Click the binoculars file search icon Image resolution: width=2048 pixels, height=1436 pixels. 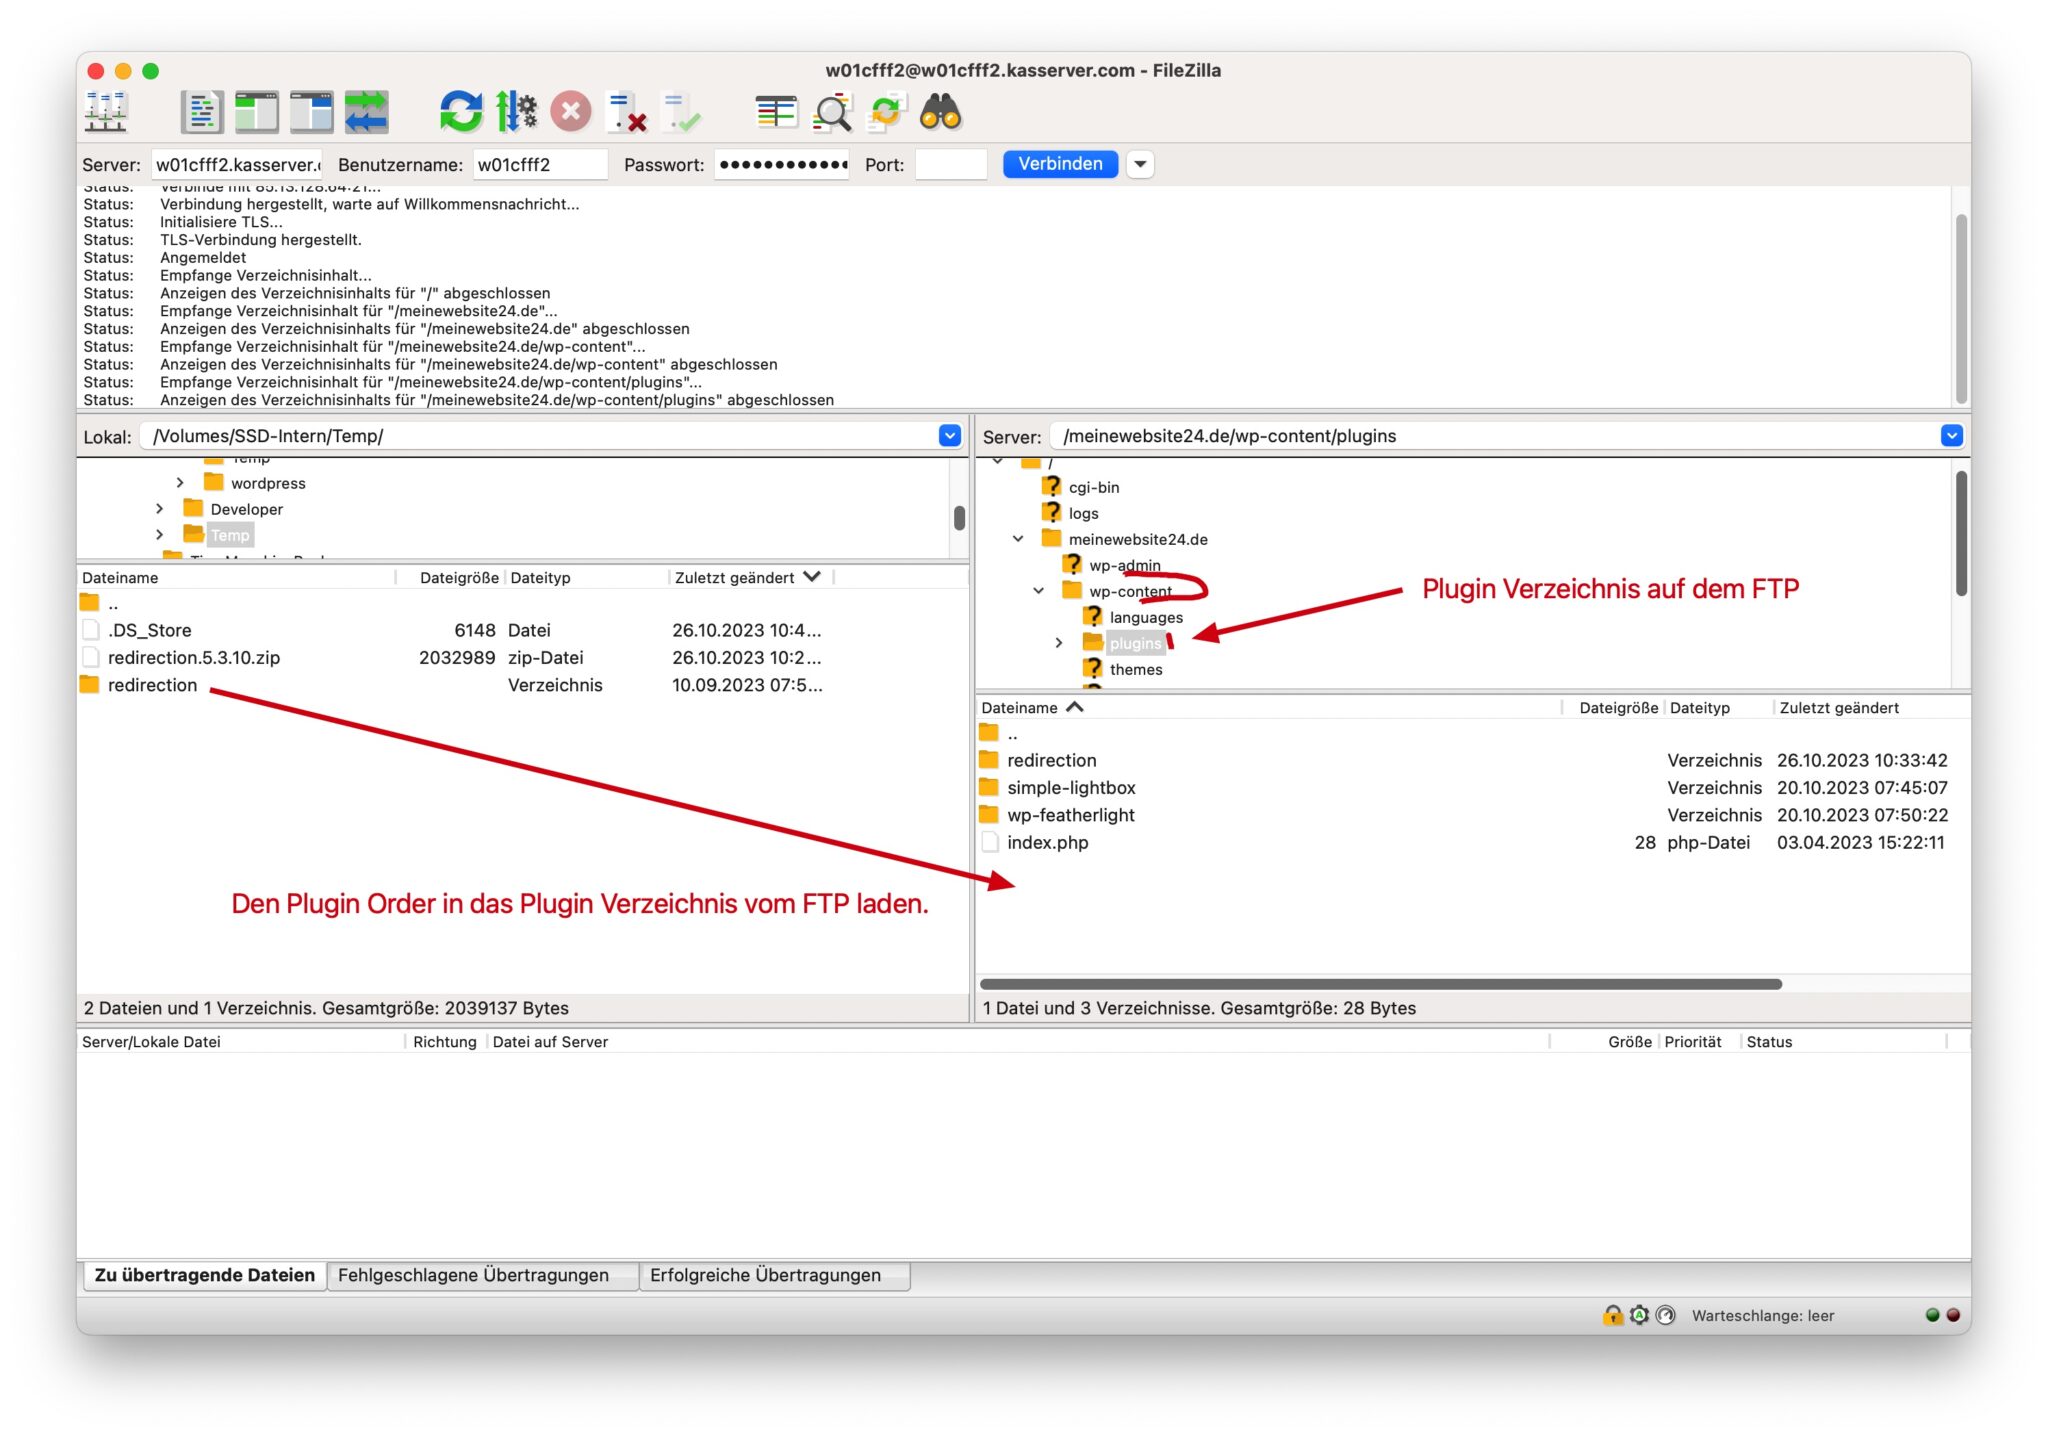pos(941,112)
